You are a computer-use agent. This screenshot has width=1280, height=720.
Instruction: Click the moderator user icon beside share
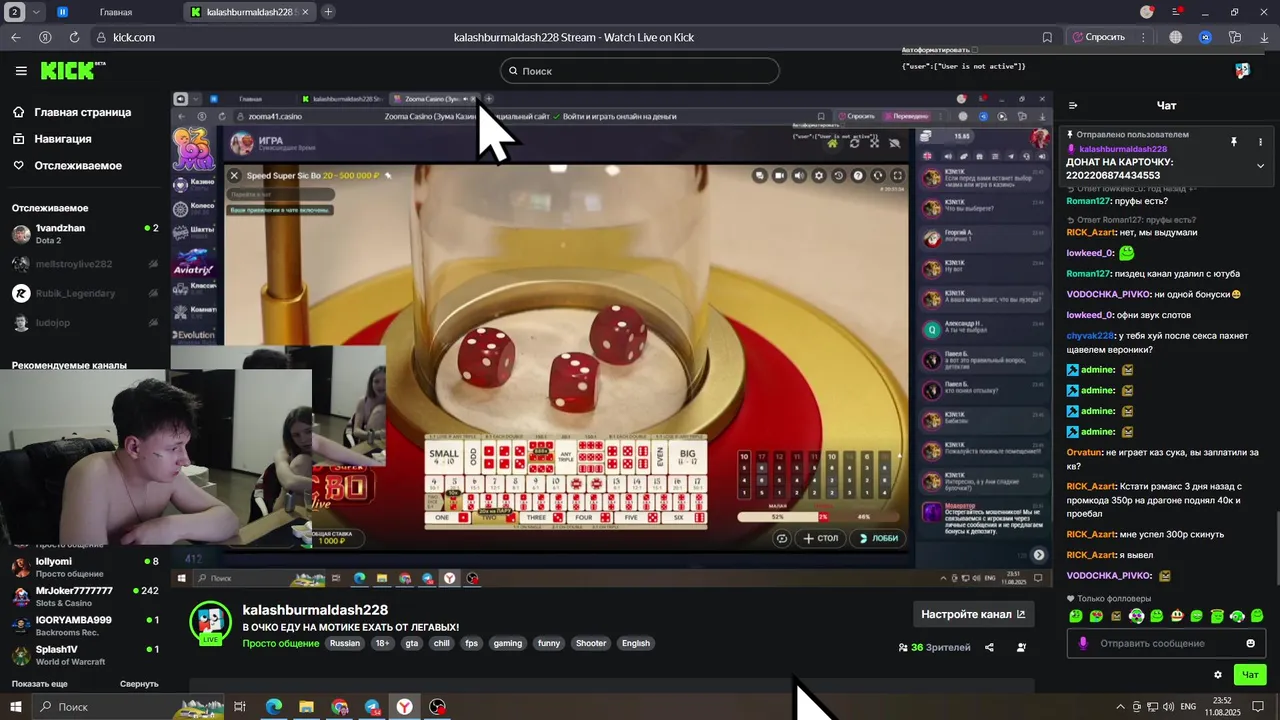coord(1021,647)
